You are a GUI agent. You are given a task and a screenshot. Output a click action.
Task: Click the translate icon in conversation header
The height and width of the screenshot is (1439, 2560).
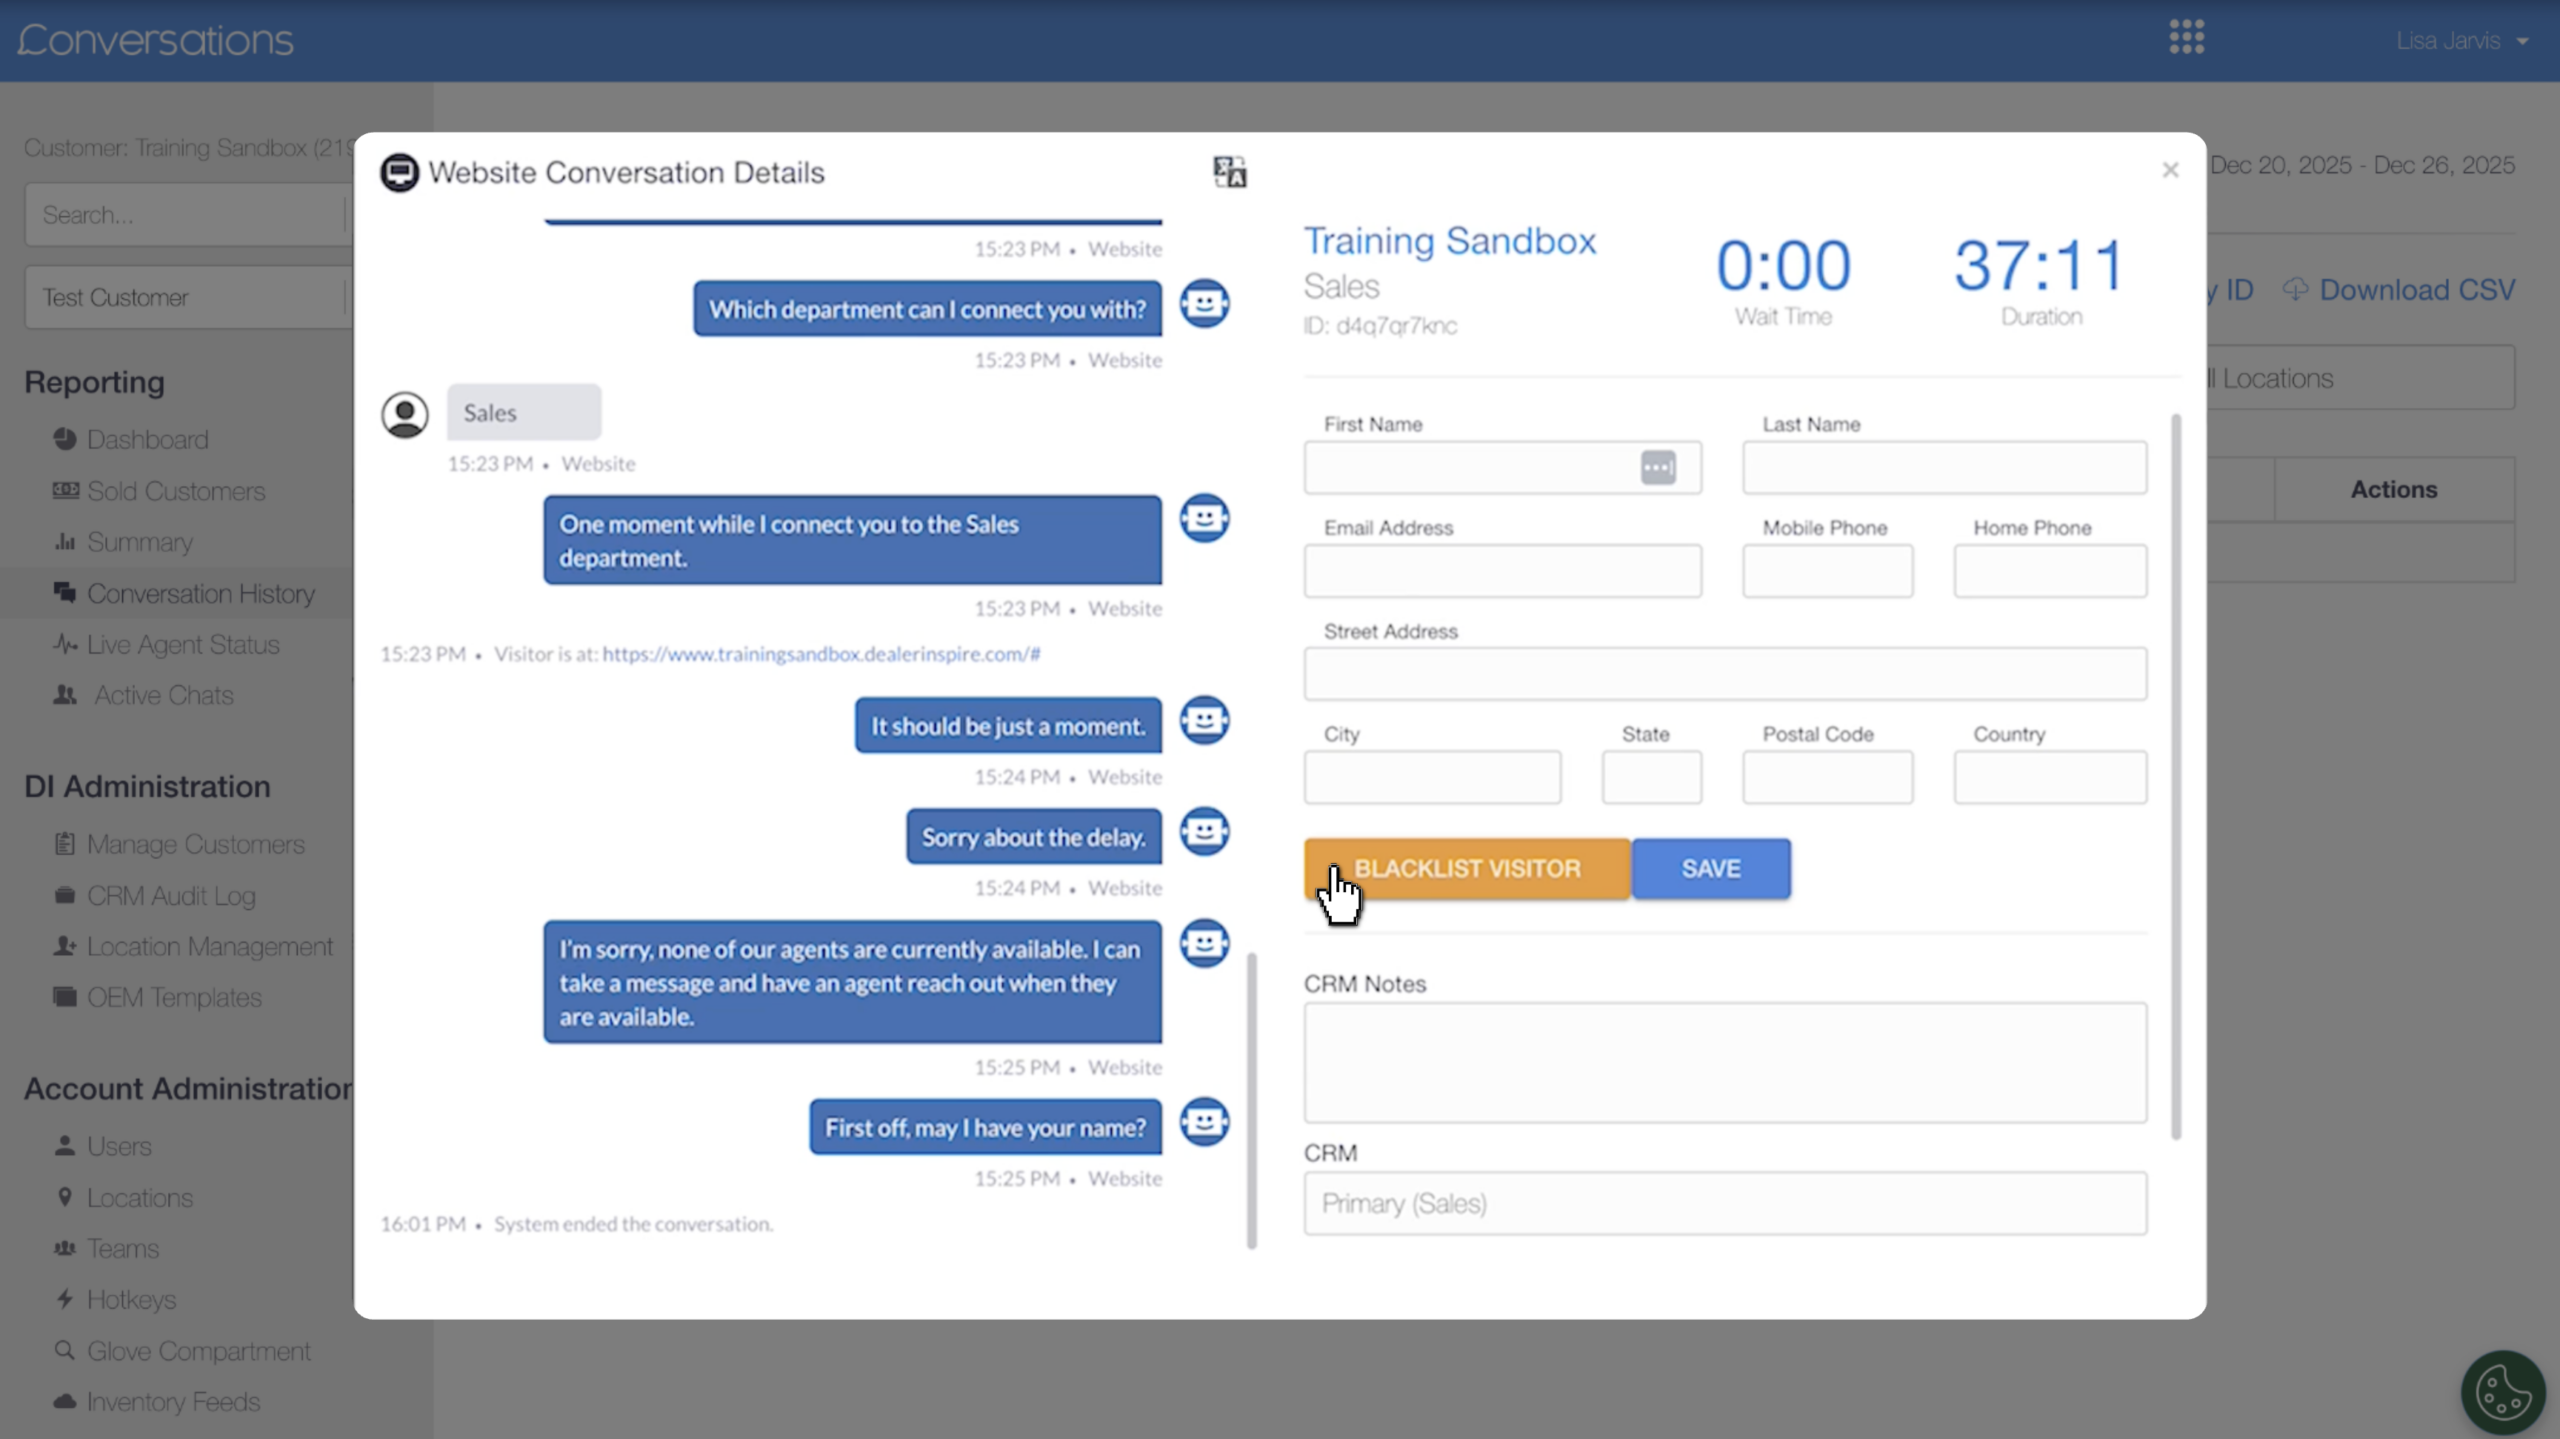coord(1229,172)
